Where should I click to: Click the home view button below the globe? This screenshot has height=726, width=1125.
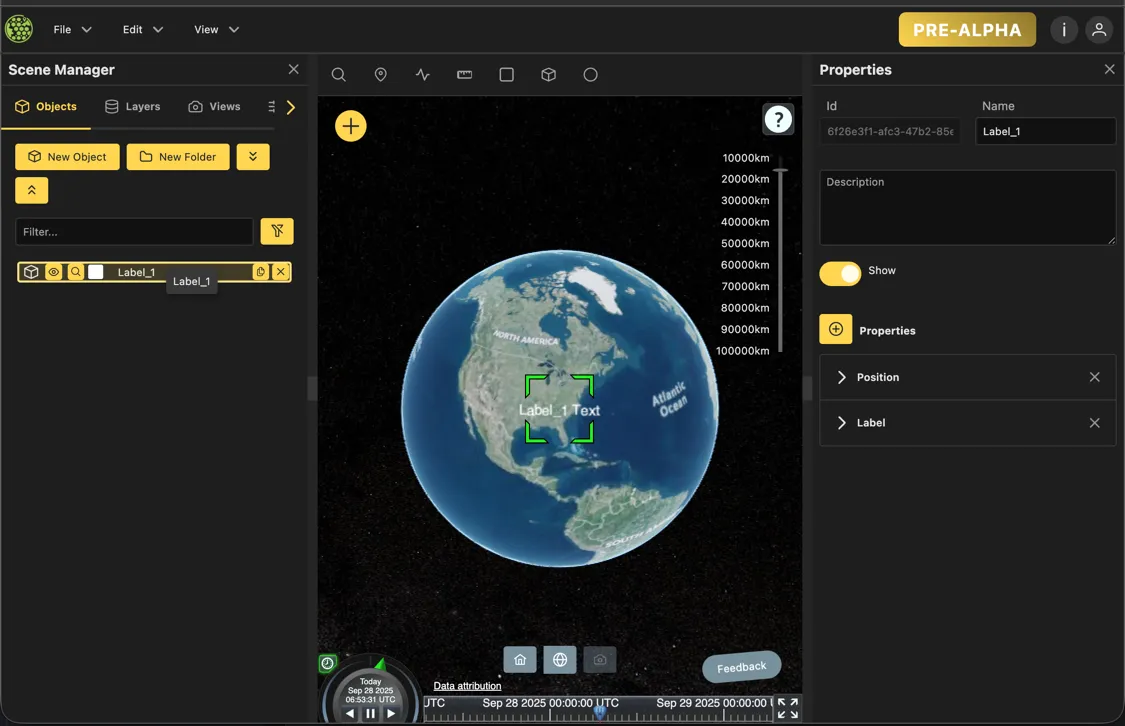tap(520, 660)
